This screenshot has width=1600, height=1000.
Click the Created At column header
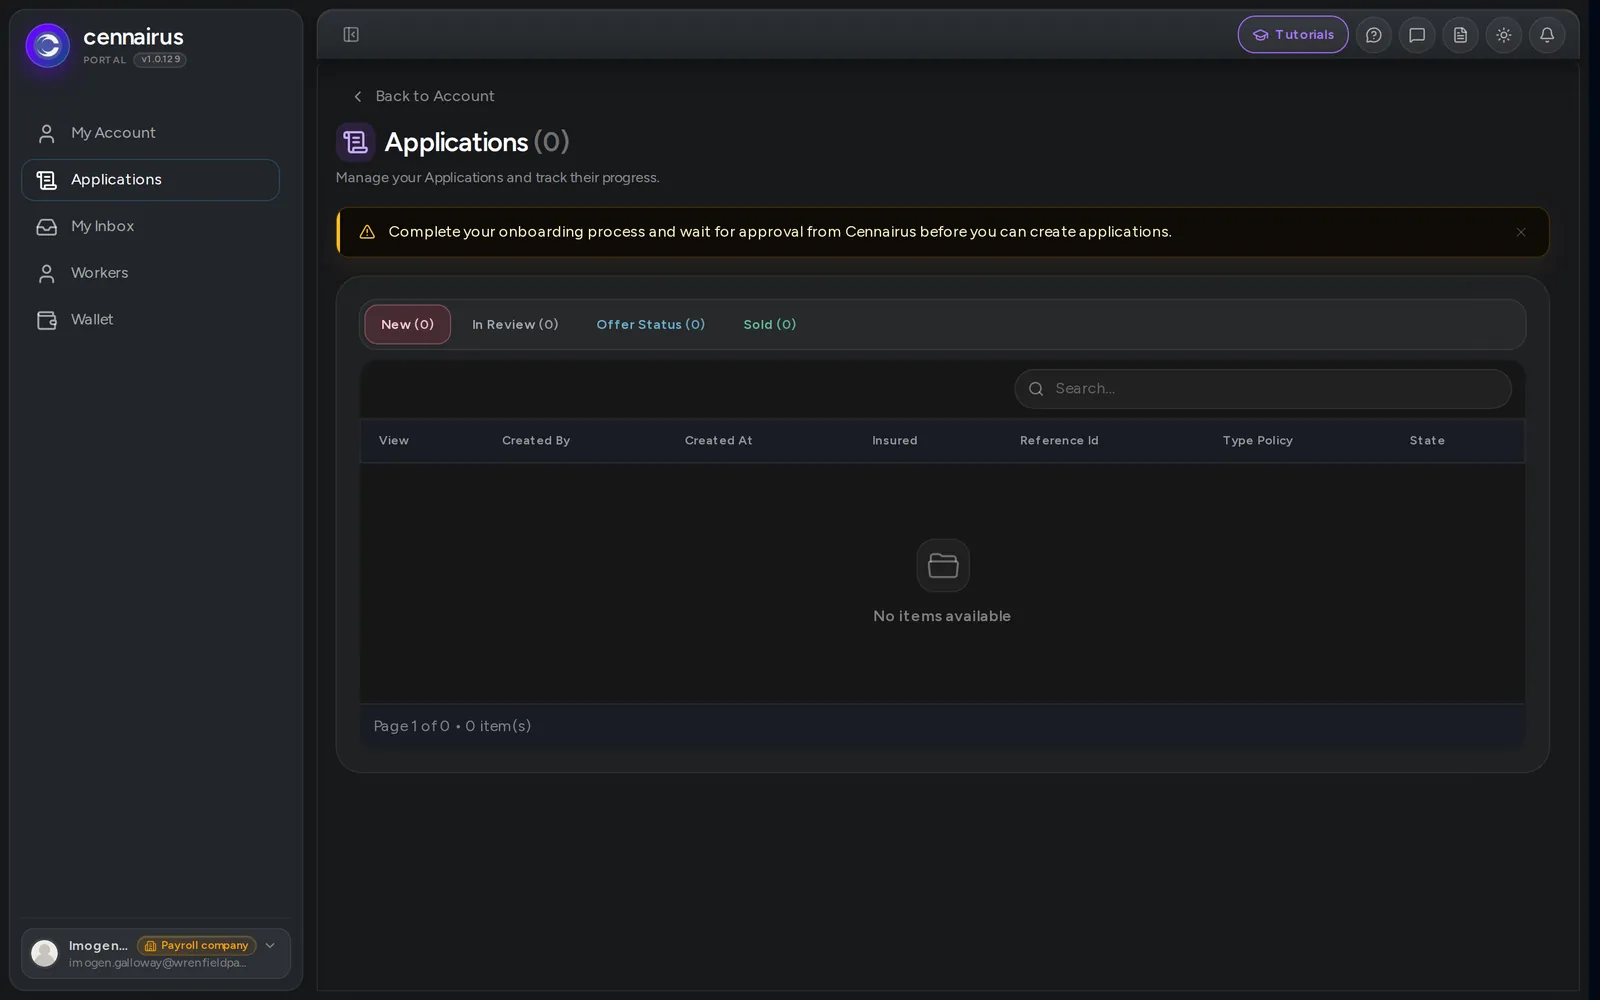[x=718, y=441]
